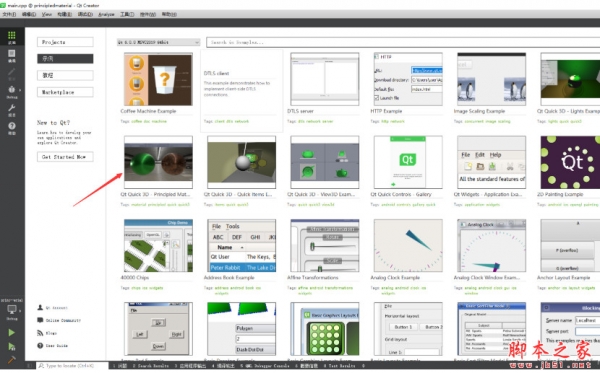The image size is (600, 373).
Task: Open Qt Quick 3D Principled Material example
Action: (x=158, y=162)
